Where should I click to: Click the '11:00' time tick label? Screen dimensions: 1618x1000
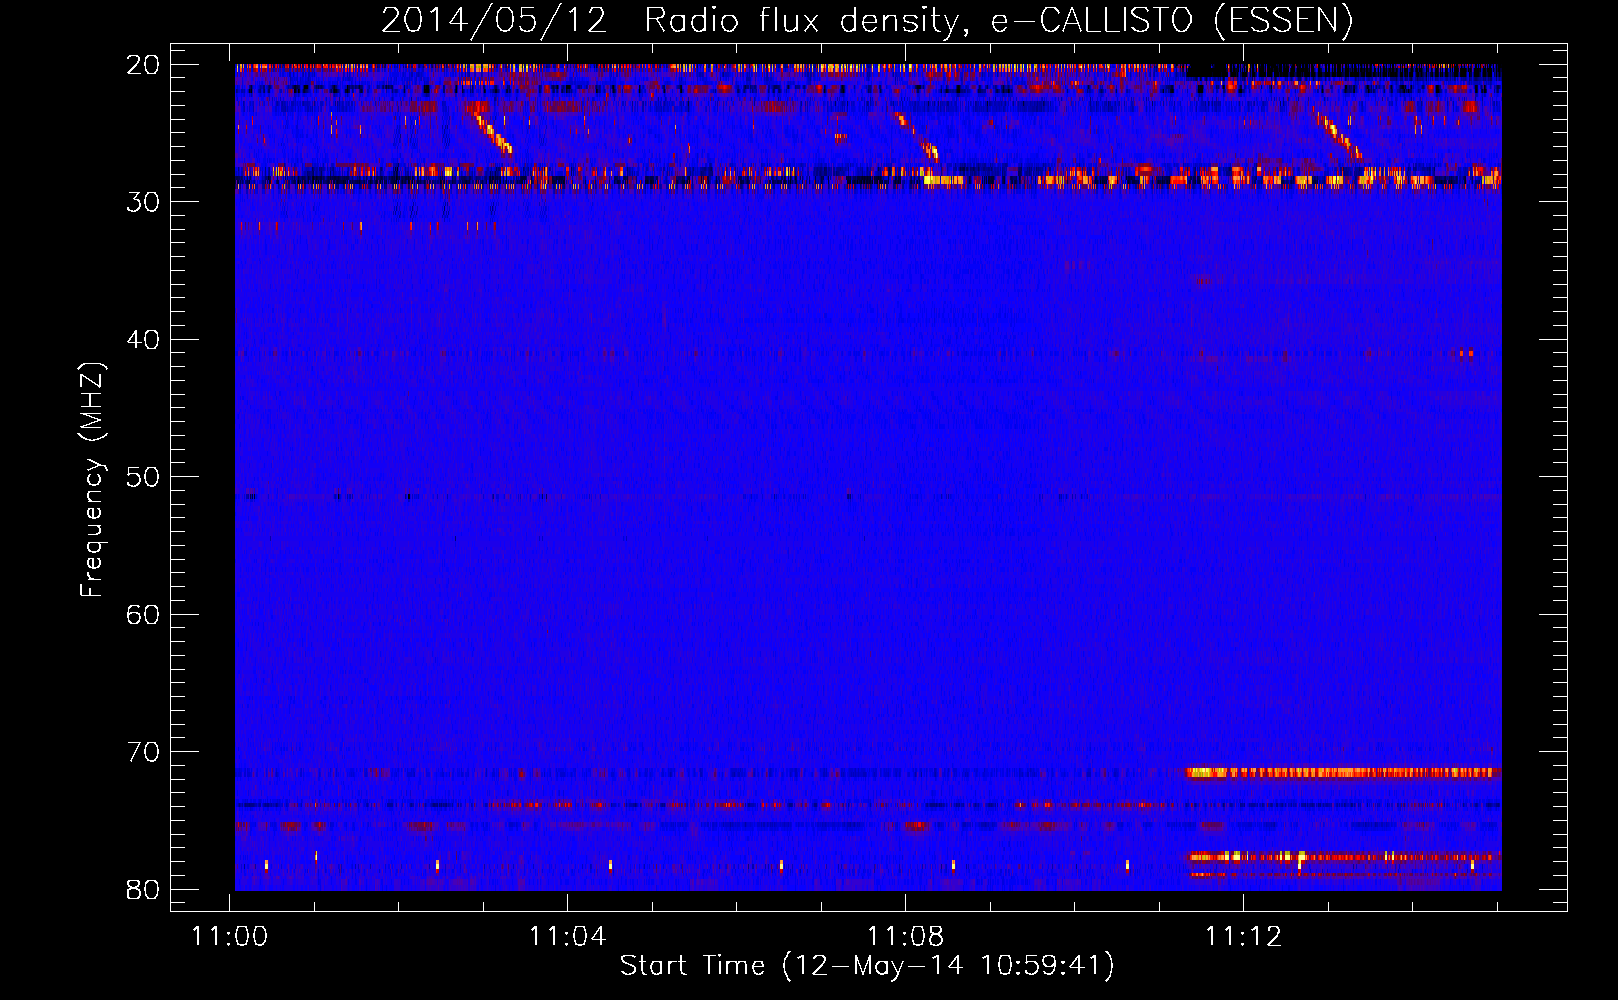pyautogui.click(x=230, y=937)
